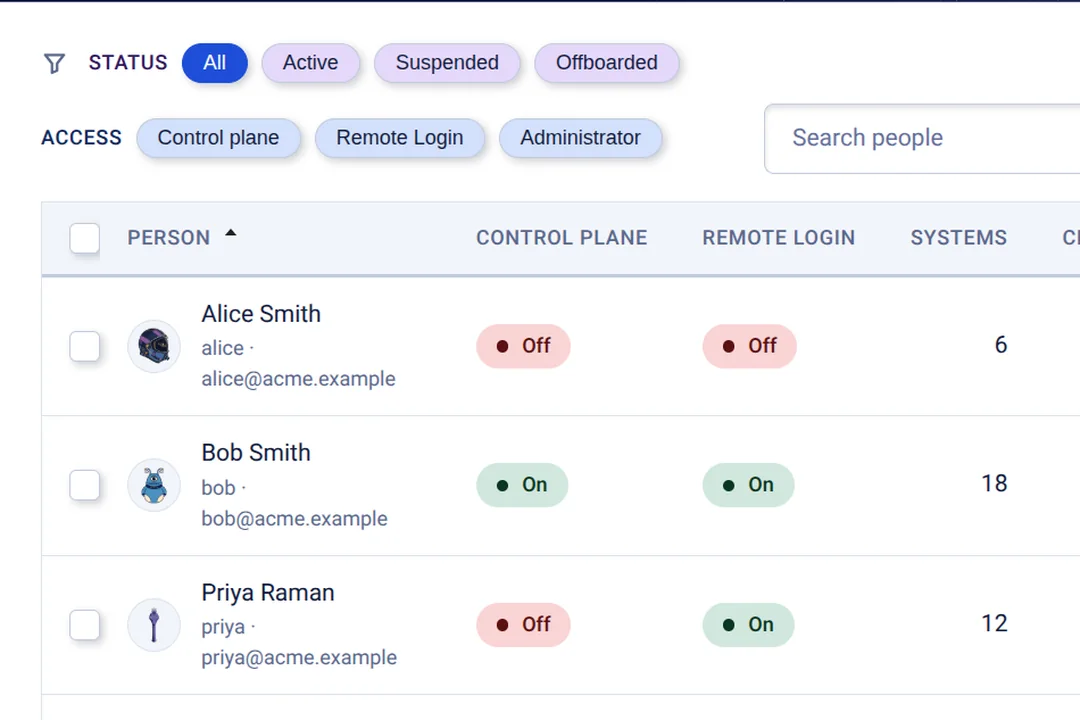Click bob@acme.example email text

click(x=294, y=519)
